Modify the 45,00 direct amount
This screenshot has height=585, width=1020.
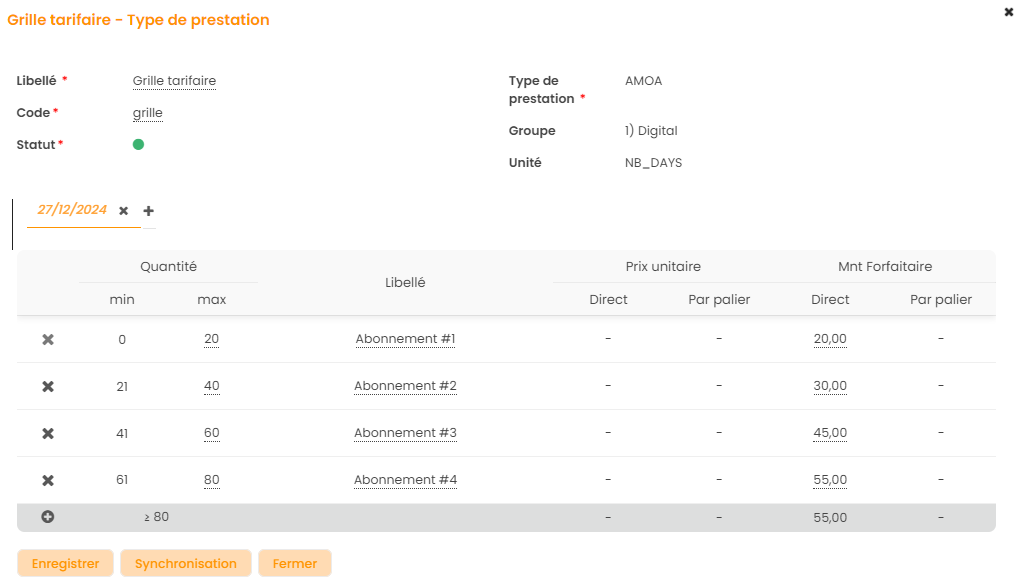[830, 433]
